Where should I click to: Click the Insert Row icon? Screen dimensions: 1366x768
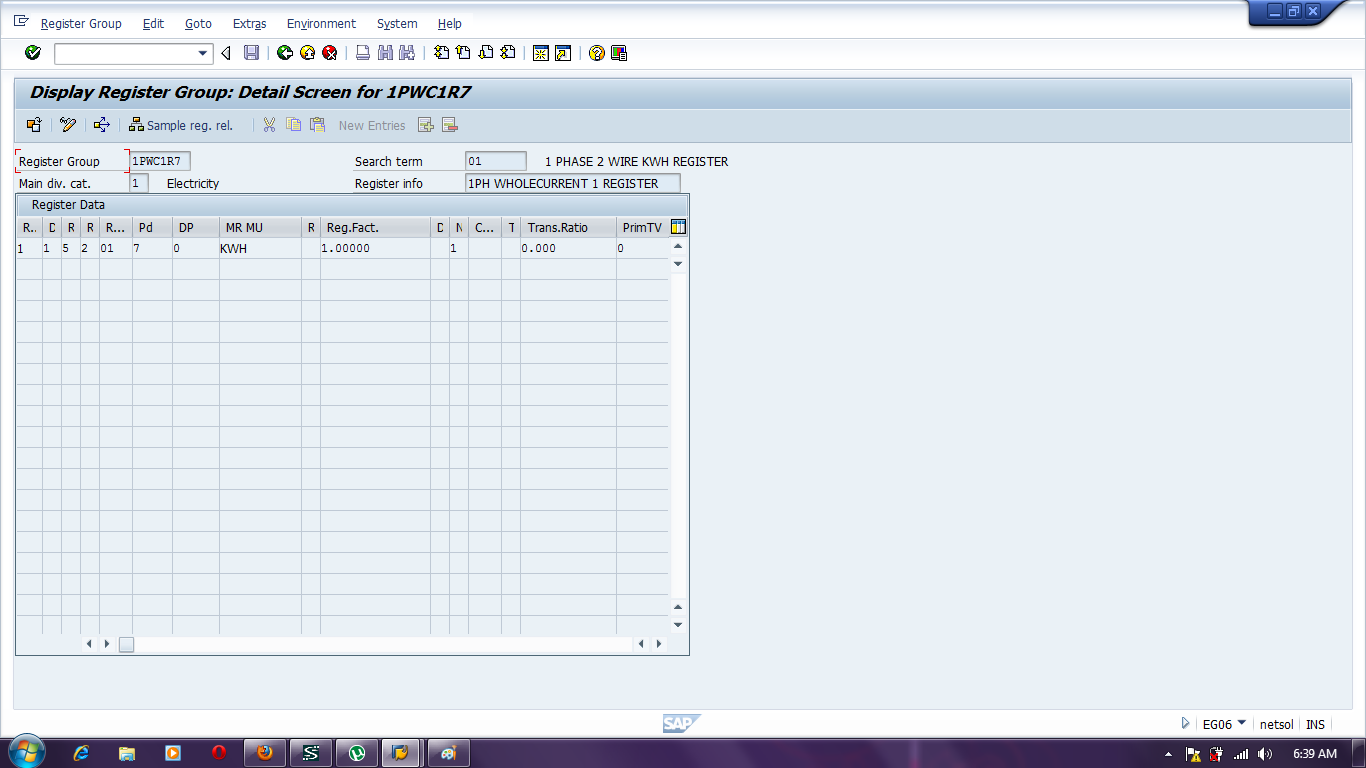426,125
